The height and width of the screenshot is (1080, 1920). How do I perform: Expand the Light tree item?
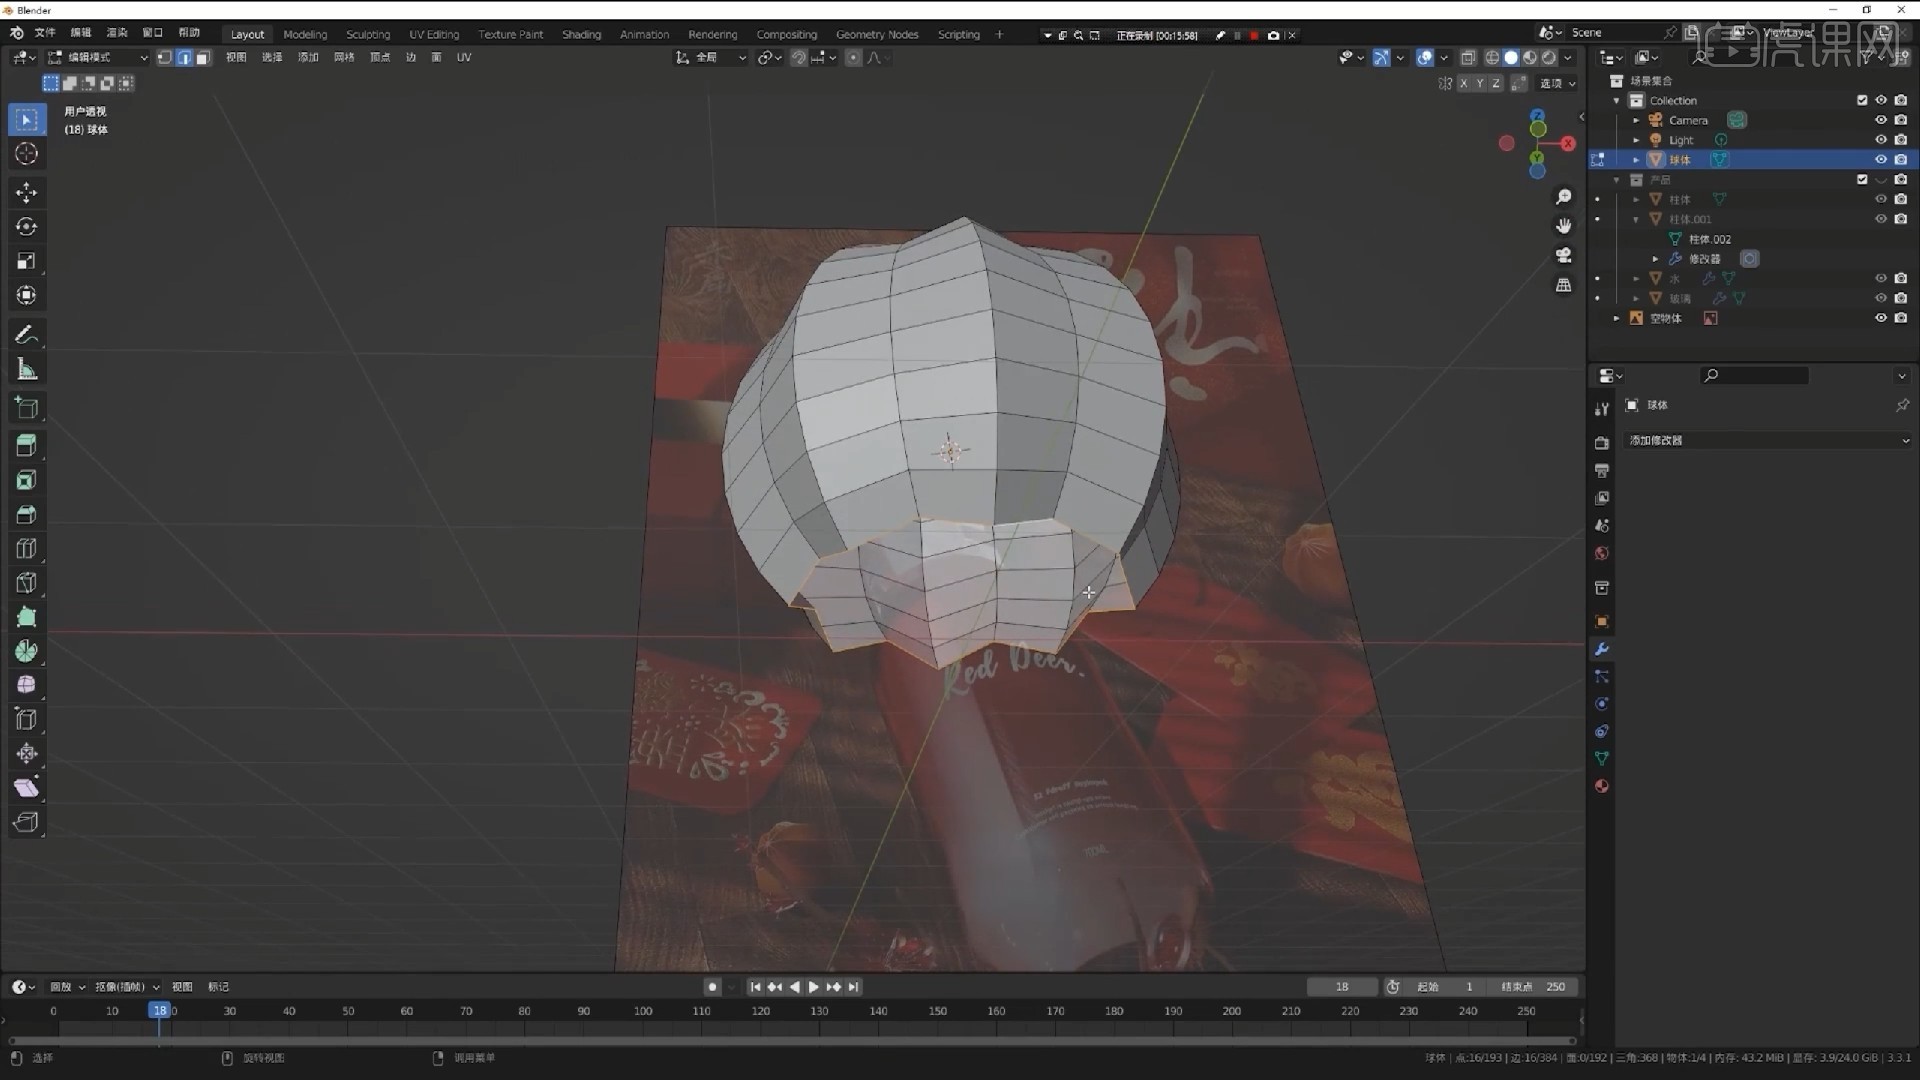point(1637,140)
